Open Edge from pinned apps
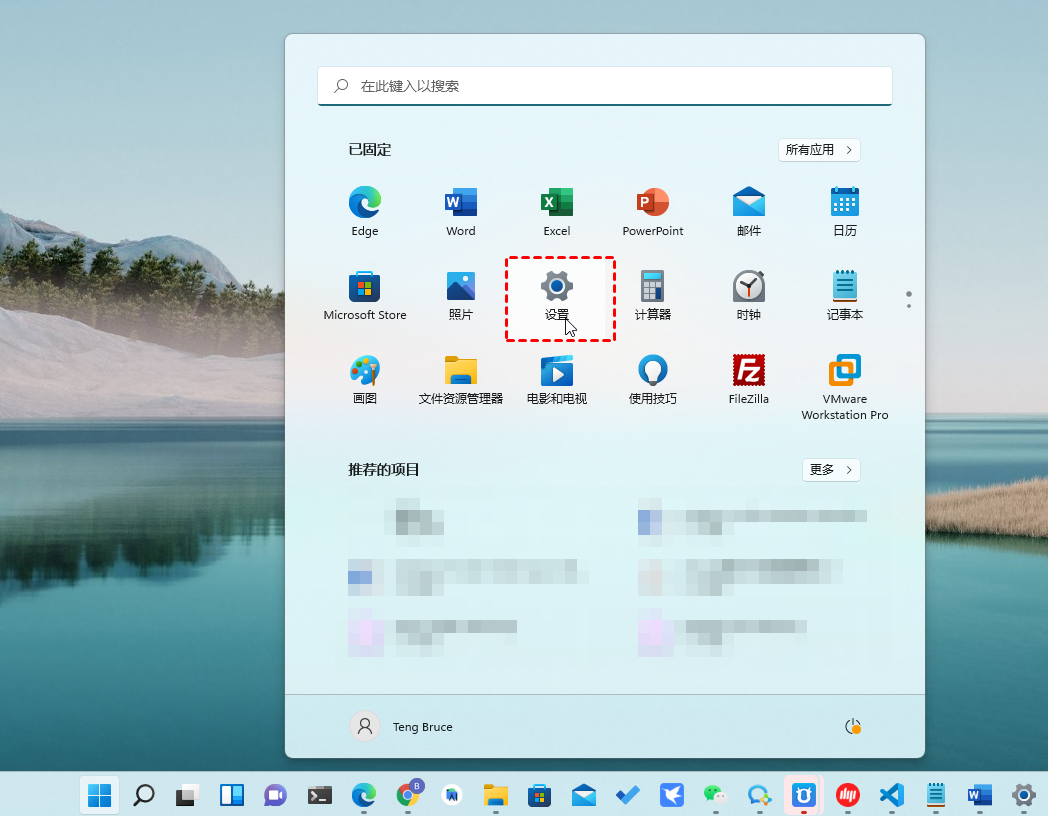Screen dimensions: 1048x816 tap(364, 212)
